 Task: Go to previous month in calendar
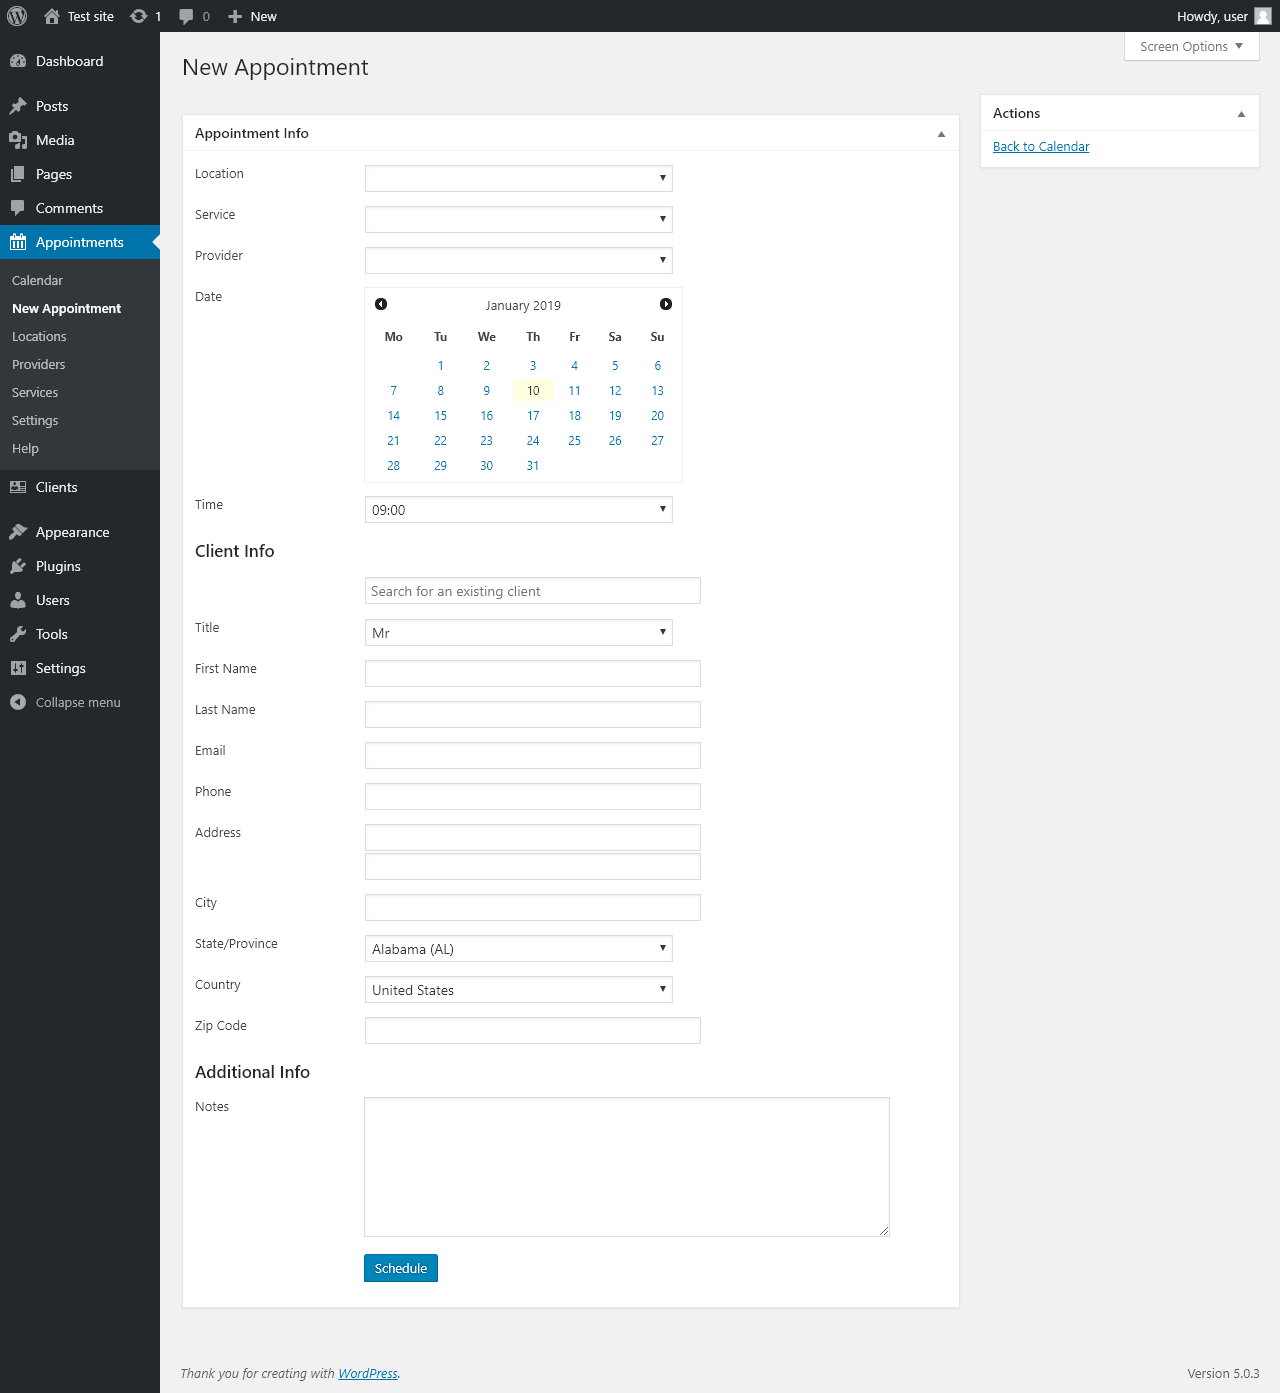click(x=381, y=304)
